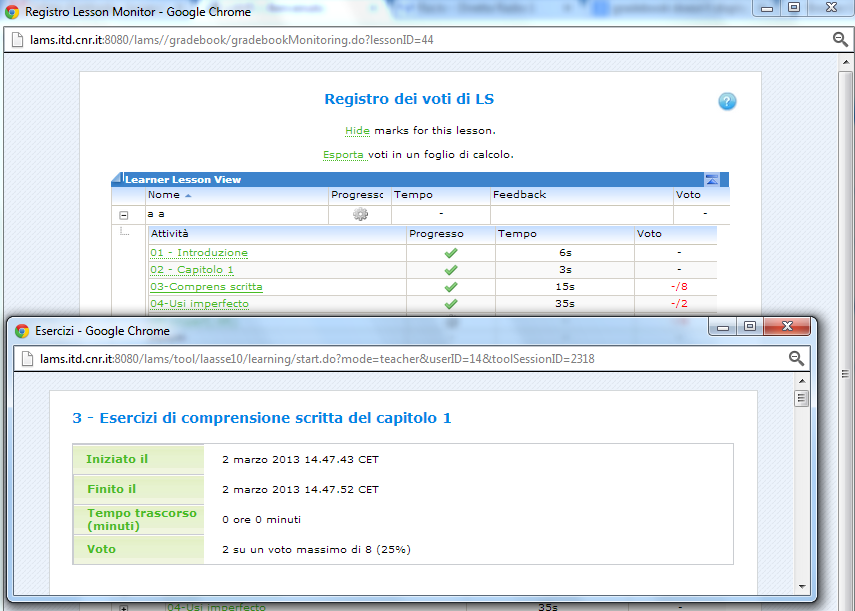Expand the row at the bottom of the gradebook
The image size is (855, 611).
(124, 607)
